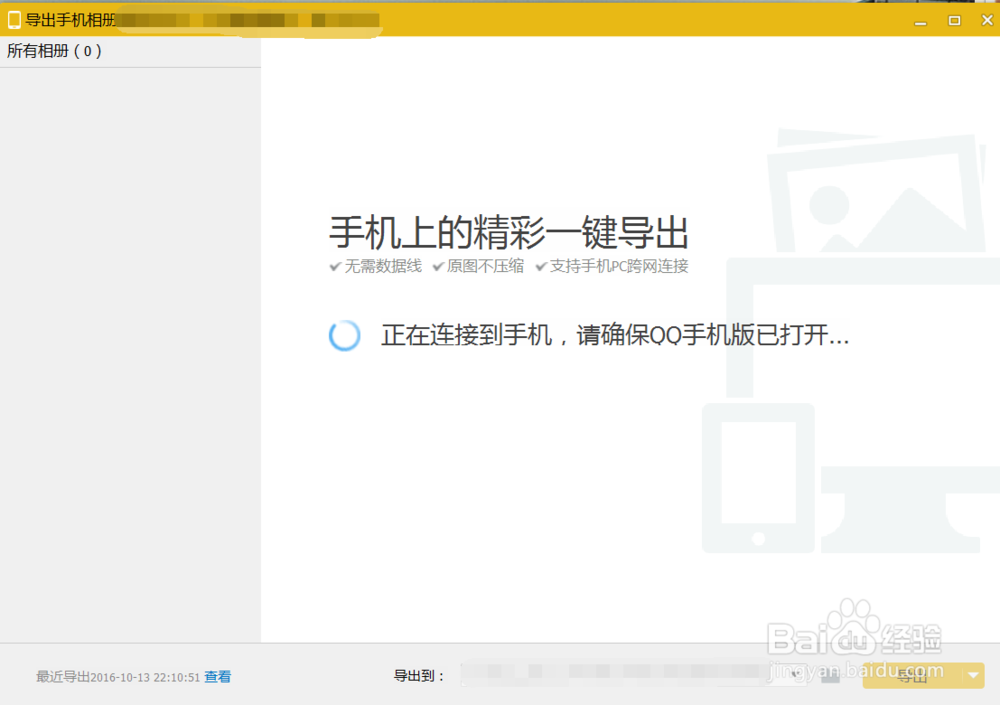
Task: Open the dropdown arrow beside 导出 button
Action: click(973, 676)
